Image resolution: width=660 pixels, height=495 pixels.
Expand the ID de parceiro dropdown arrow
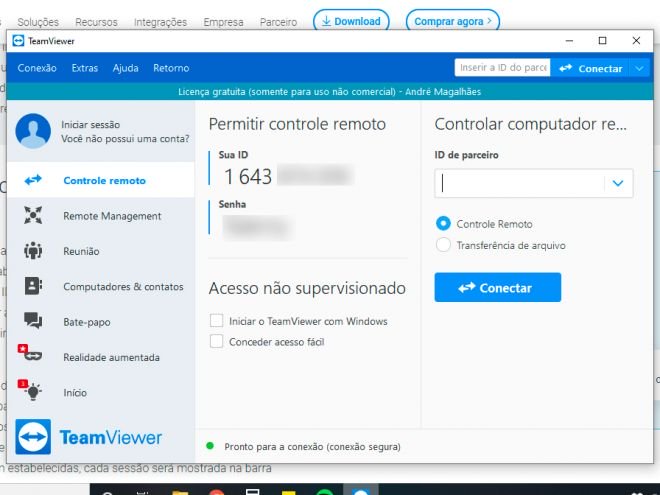click(x=617, y=183)
